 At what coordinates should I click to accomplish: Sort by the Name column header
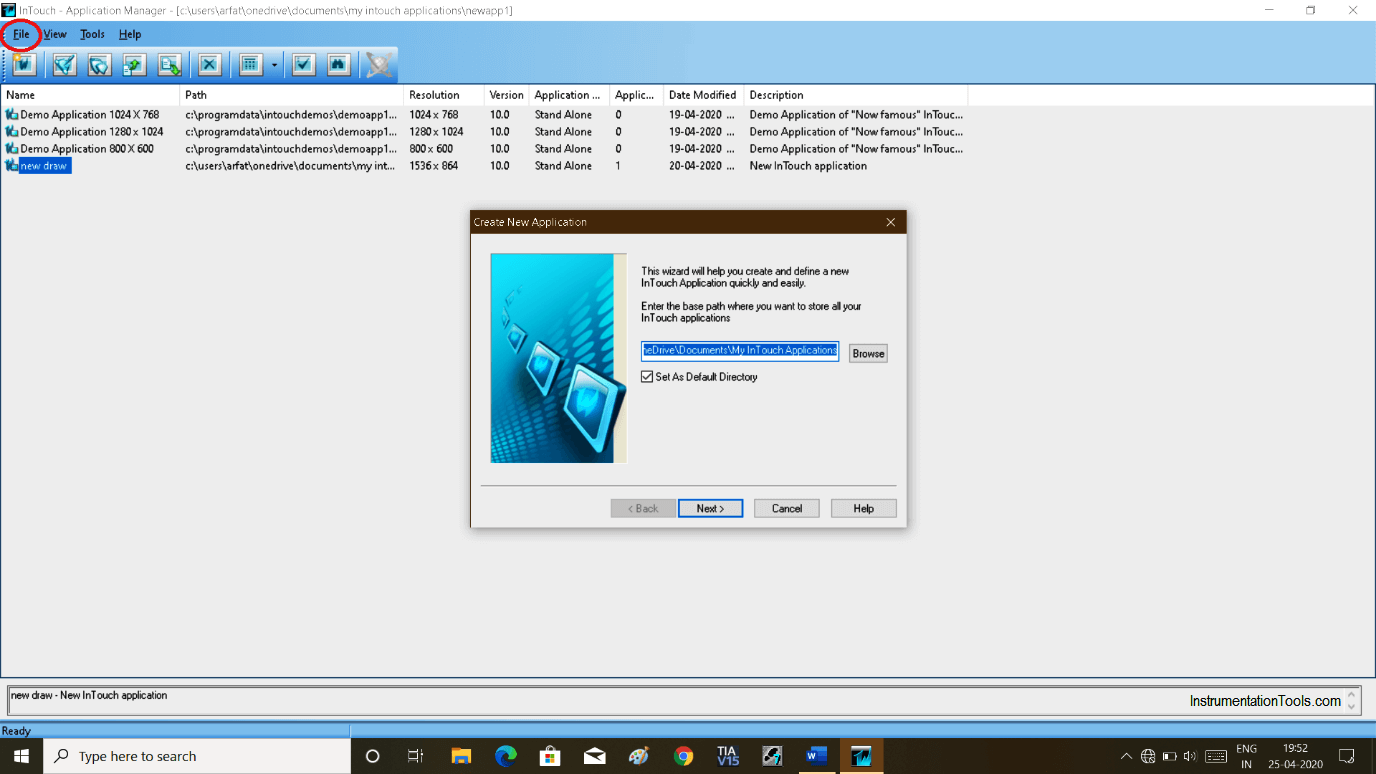tap(91, 95)
